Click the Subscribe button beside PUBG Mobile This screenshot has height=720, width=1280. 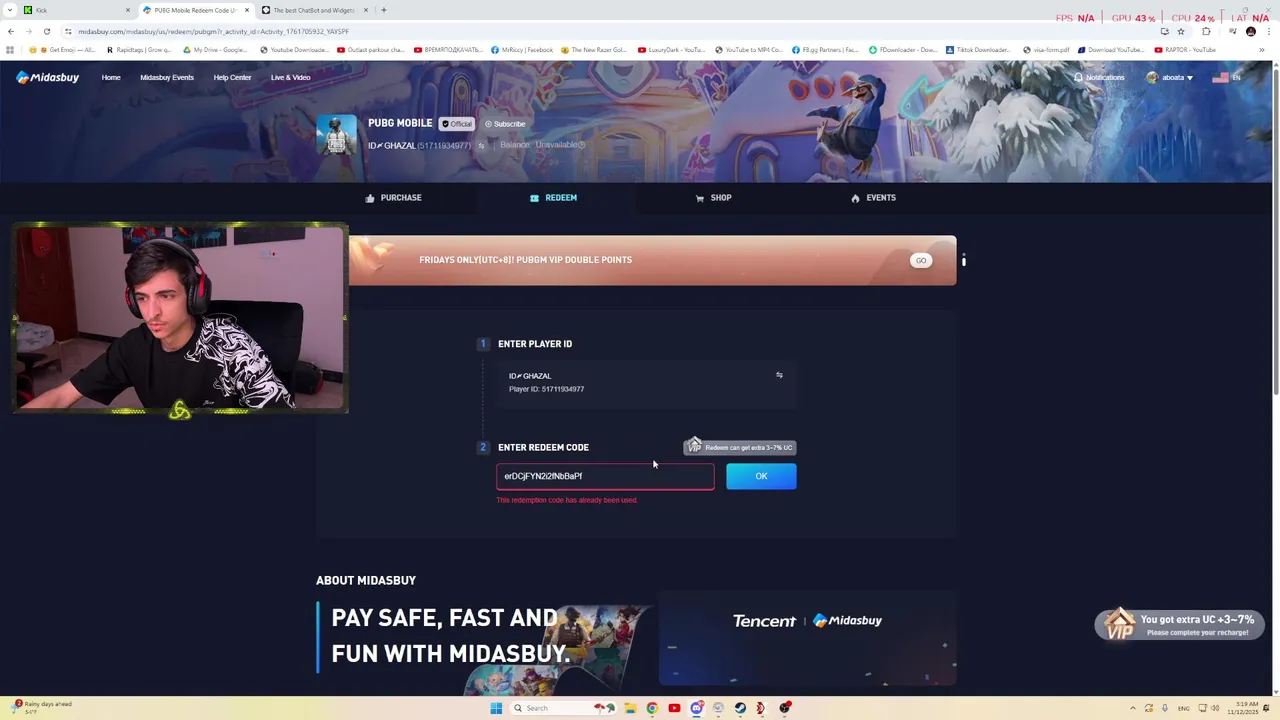point(505,124)
